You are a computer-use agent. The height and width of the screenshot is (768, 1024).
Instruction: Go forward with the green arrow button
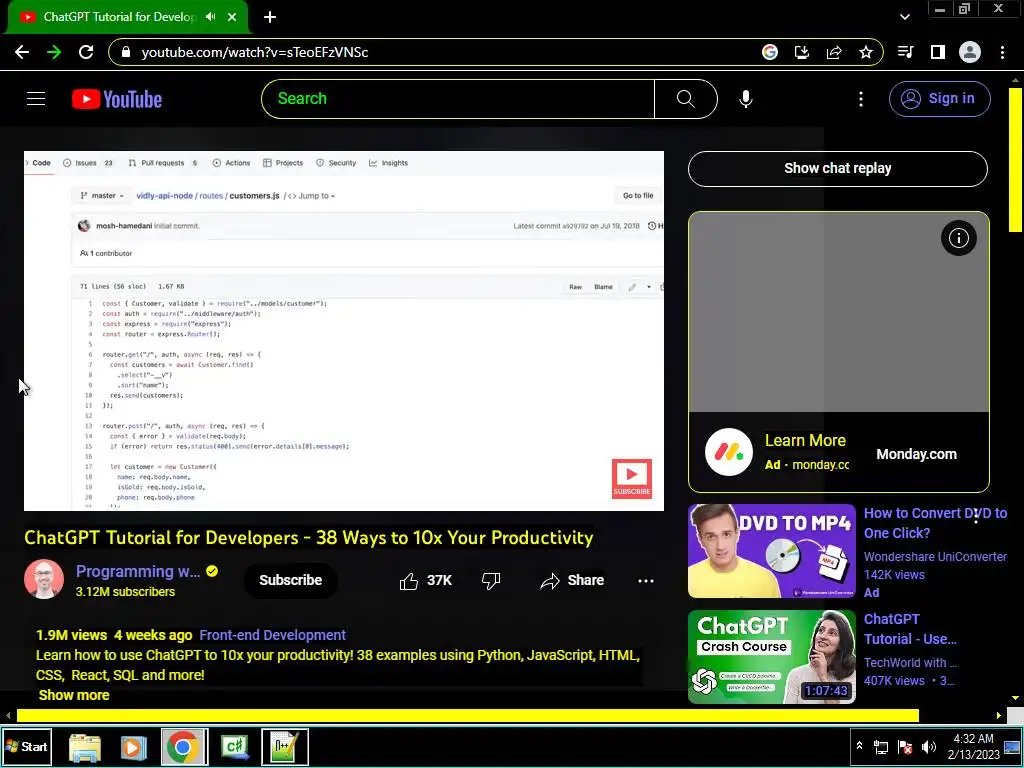(54, 52)
